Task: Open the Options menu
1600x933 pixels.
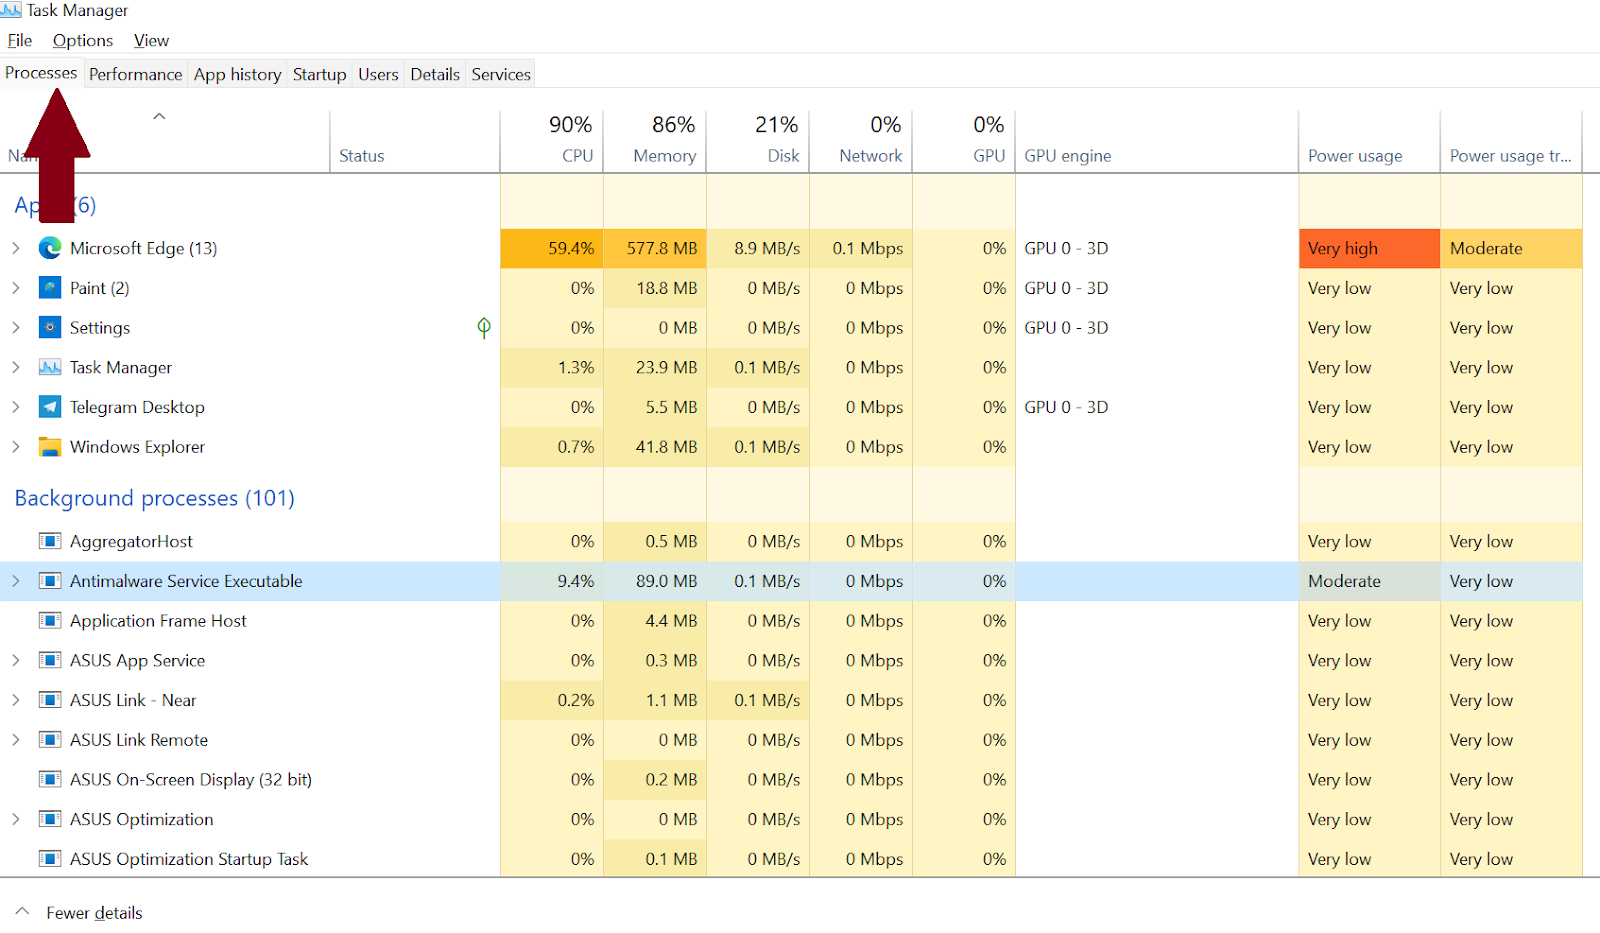Action: (83, 41)
